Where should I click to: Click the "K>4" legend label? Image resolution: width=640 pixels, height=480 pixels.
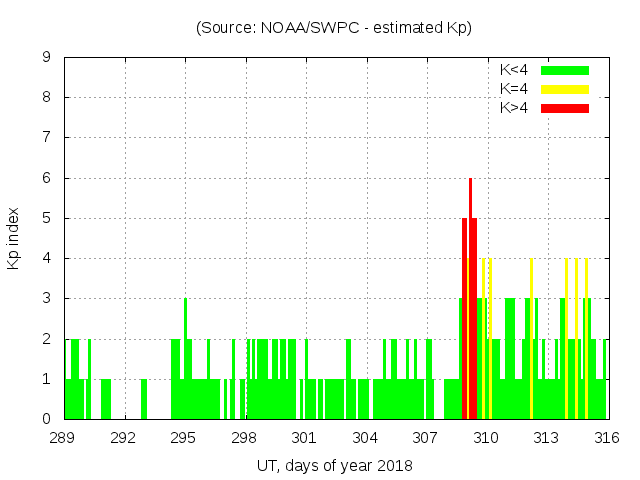[514, 108]
